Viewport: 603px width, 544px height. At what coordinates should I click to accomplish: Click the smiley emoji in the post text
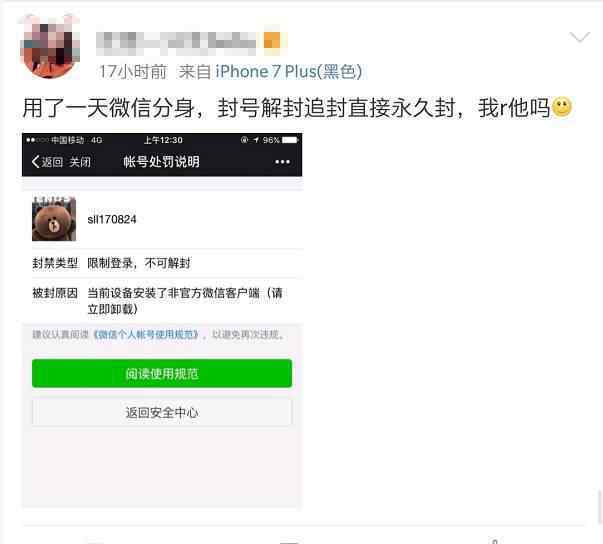562,107
